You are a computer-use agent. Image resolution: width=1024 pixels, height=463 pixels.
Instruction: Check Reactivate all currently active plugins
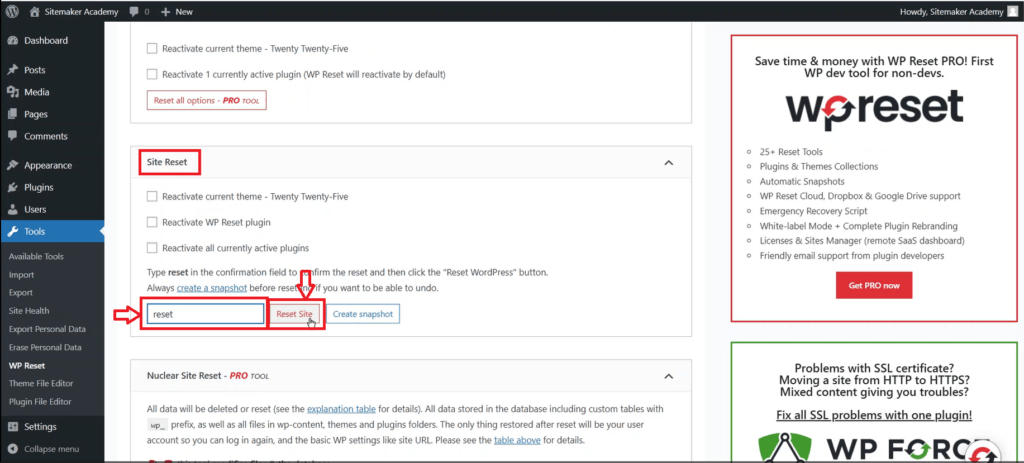(x=152, y=248)
